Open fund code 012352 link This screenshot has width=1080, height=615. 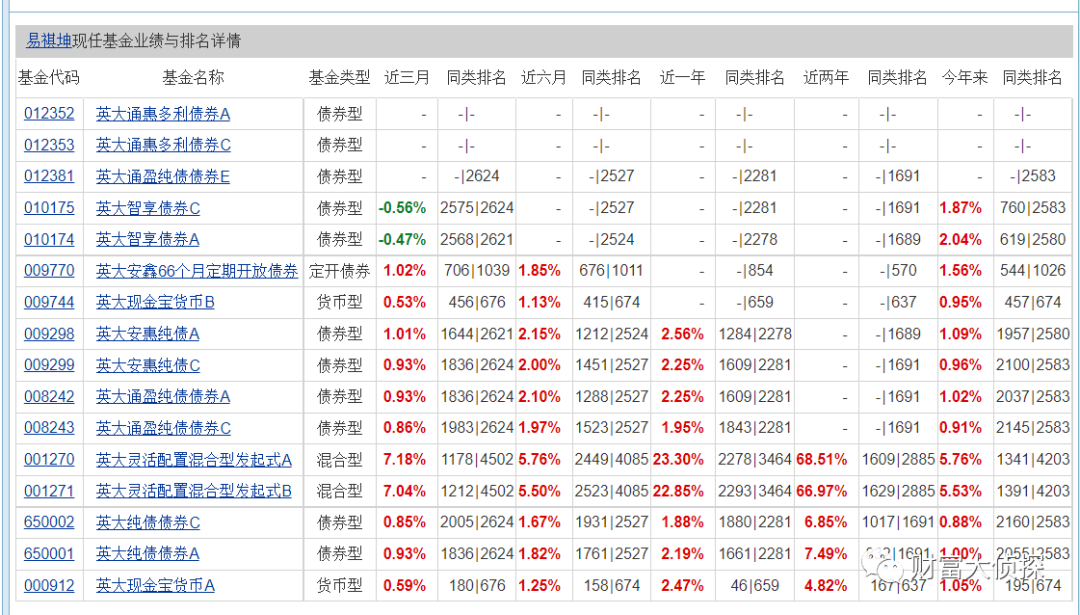(49, 114)
